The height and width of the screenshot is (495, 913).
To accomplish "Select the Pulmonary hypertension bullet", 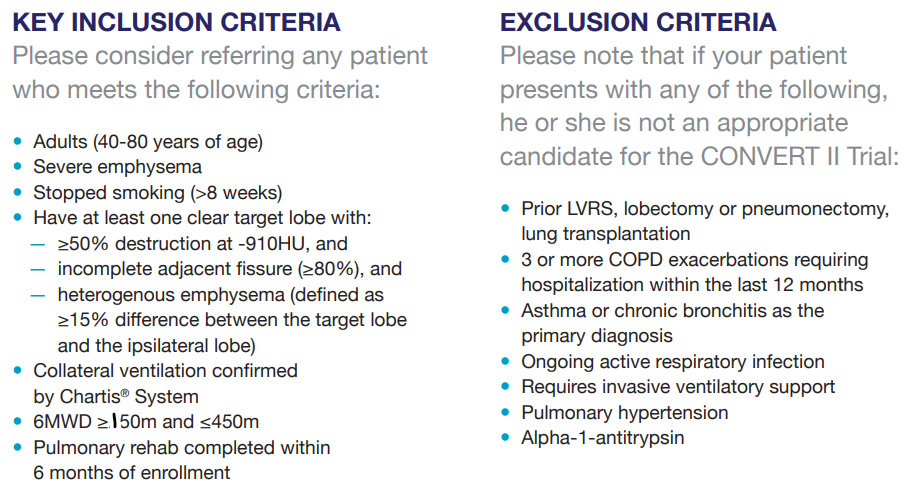I will click(x=624, y=412).
